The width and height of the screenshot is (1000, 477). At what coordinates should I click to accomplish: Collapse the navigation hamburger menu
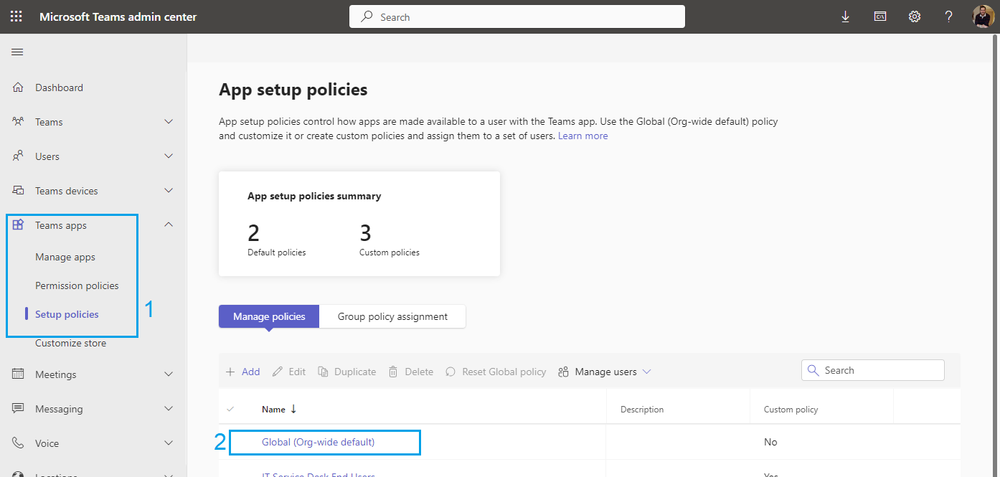[17, 51]
